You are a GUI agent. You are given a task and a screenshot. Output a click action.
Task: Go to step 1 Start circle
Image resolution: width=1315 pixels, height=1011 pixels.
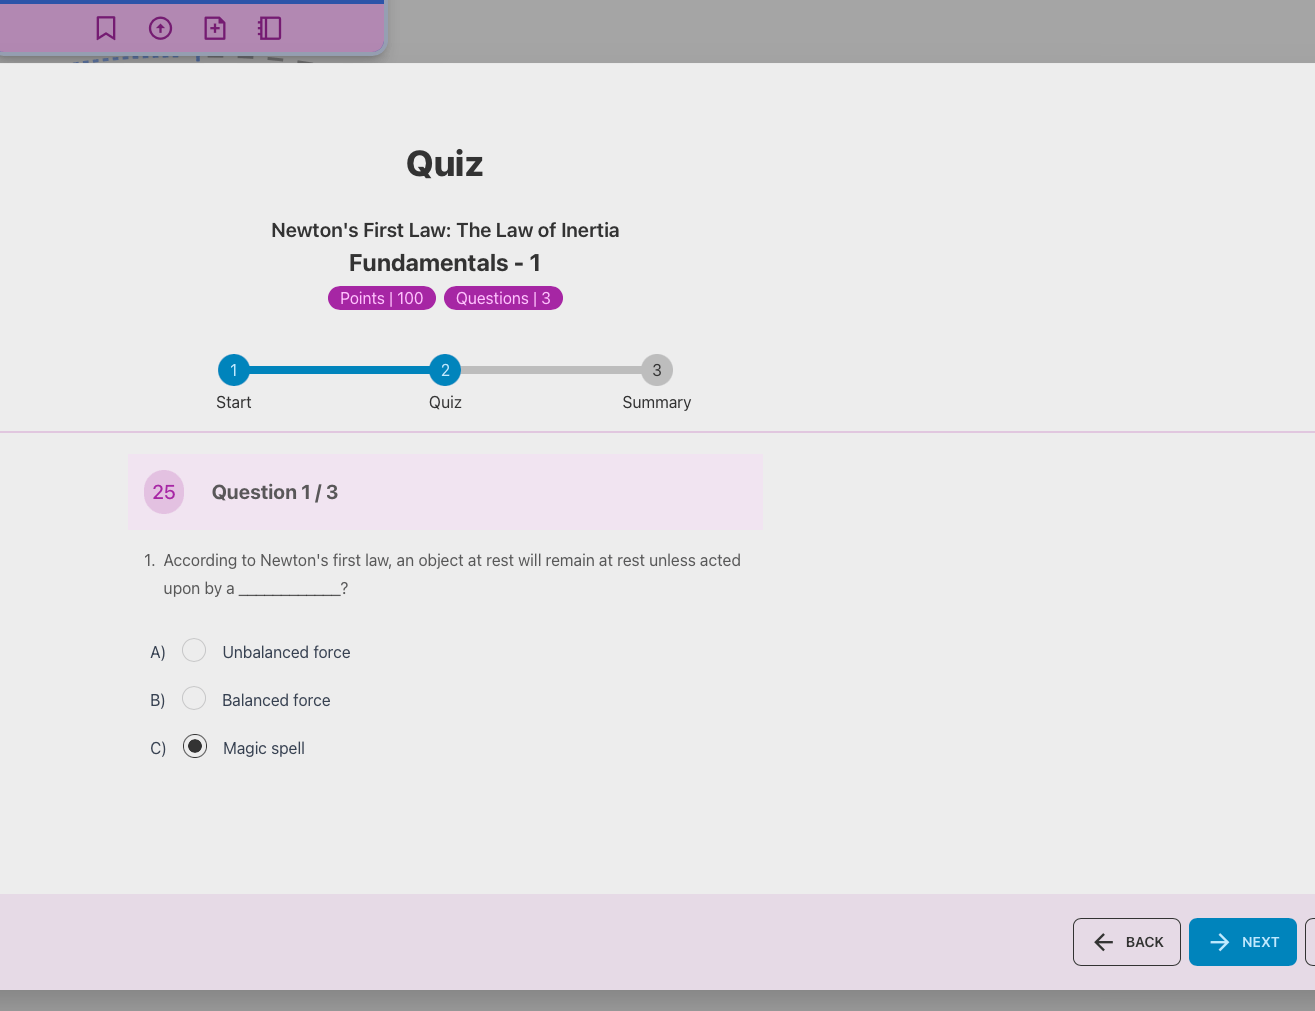tap(234, 370)
